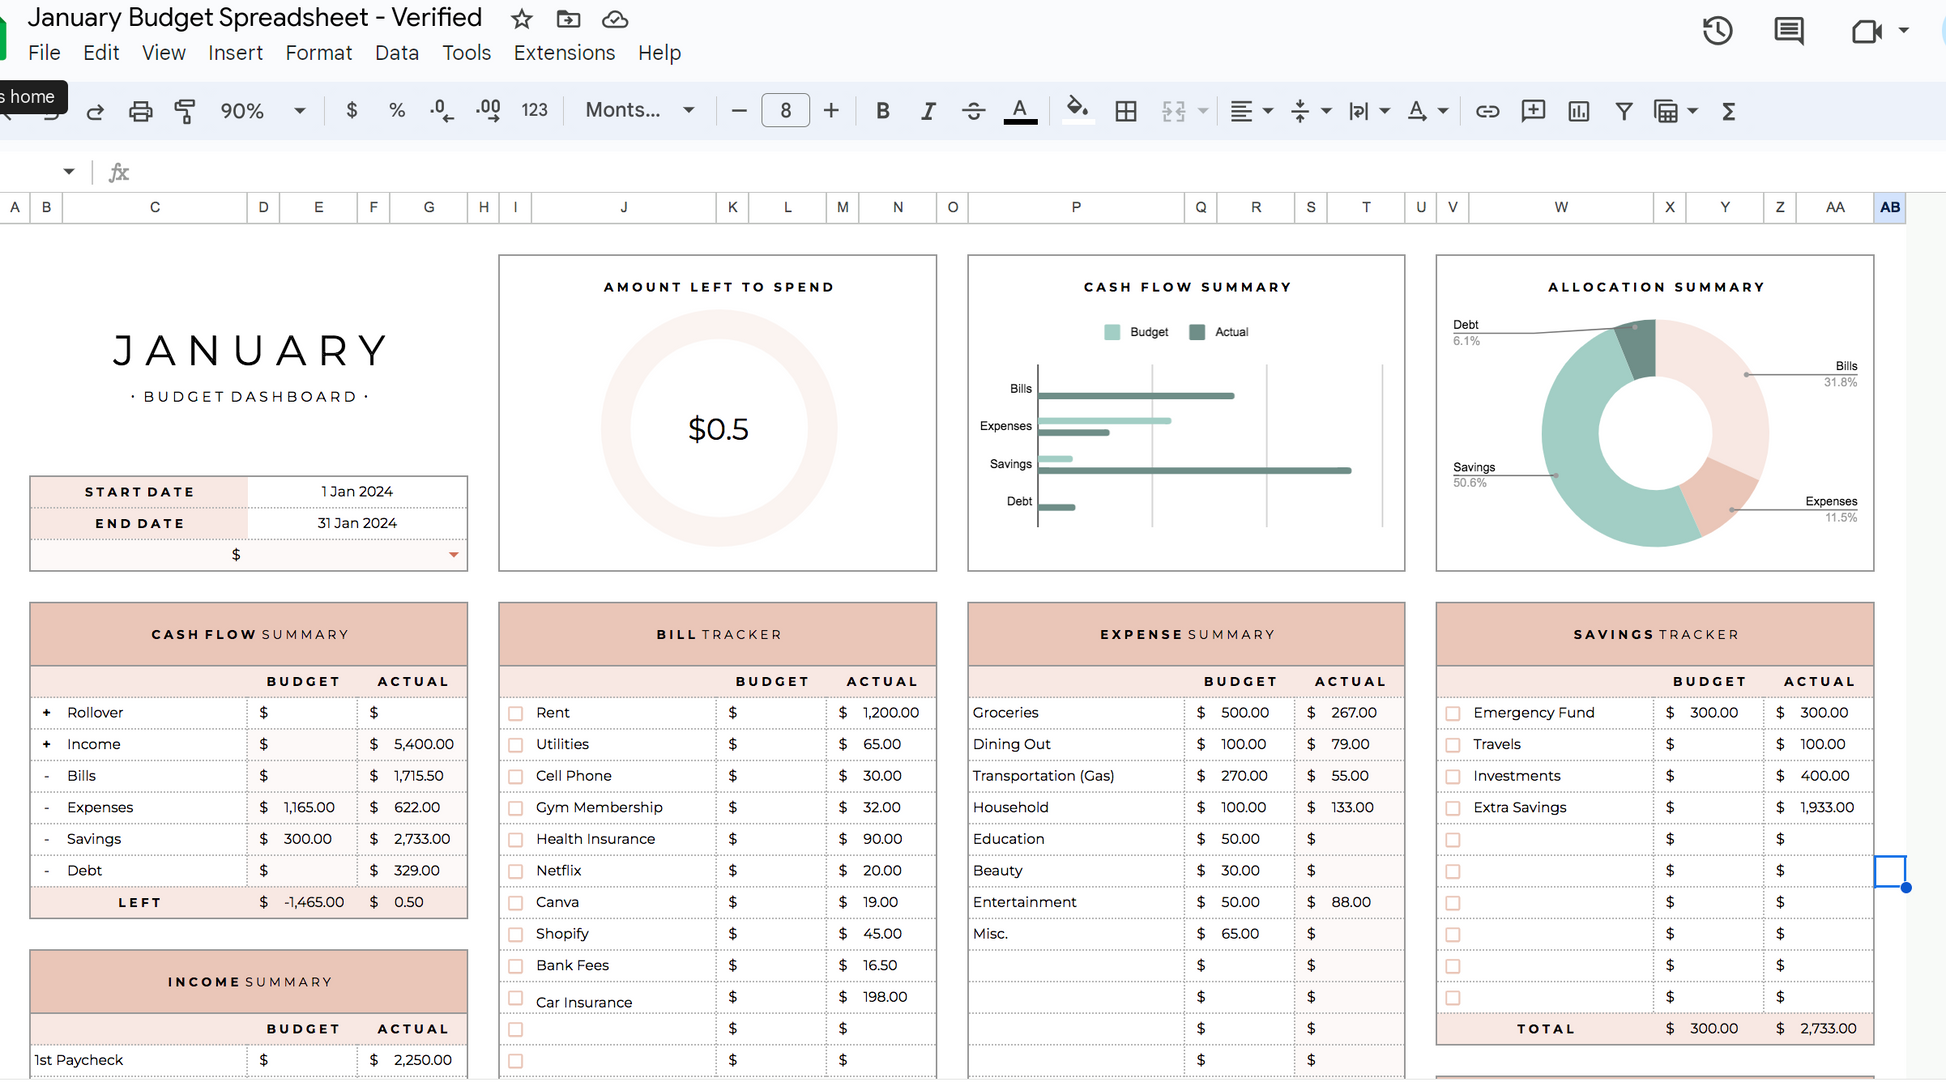Image resolution: width=1946 pixels, height=1082 pixels.
Task: Tick the Netflix bill checkbox
Action: tap(516, 872)
